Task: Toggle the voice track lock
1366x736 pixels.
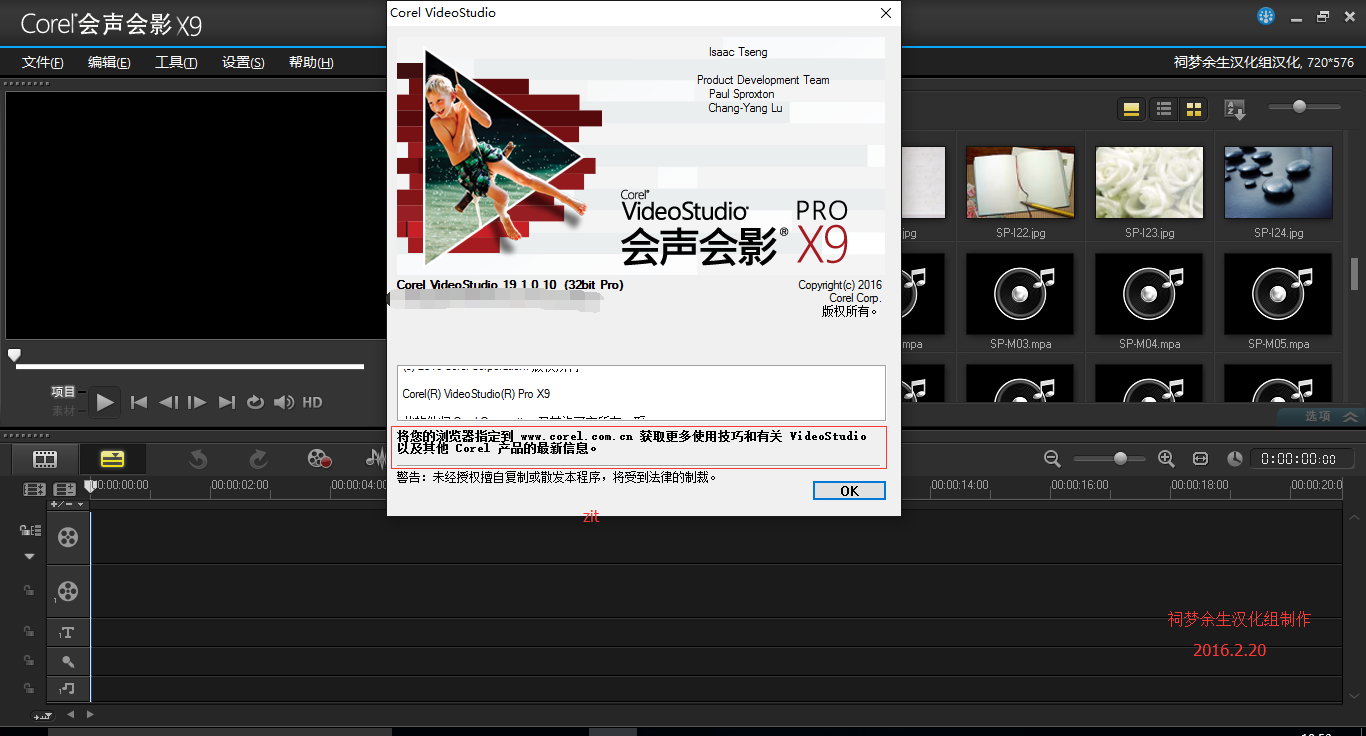Action: pyautogui.click(x=29, y=661)
